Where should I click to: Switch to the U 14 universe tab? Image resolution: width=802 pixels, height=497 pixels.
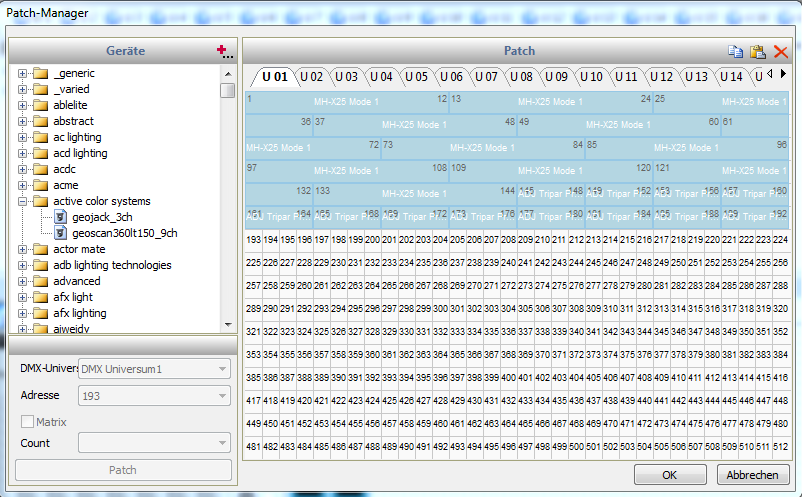pos(731,77)
